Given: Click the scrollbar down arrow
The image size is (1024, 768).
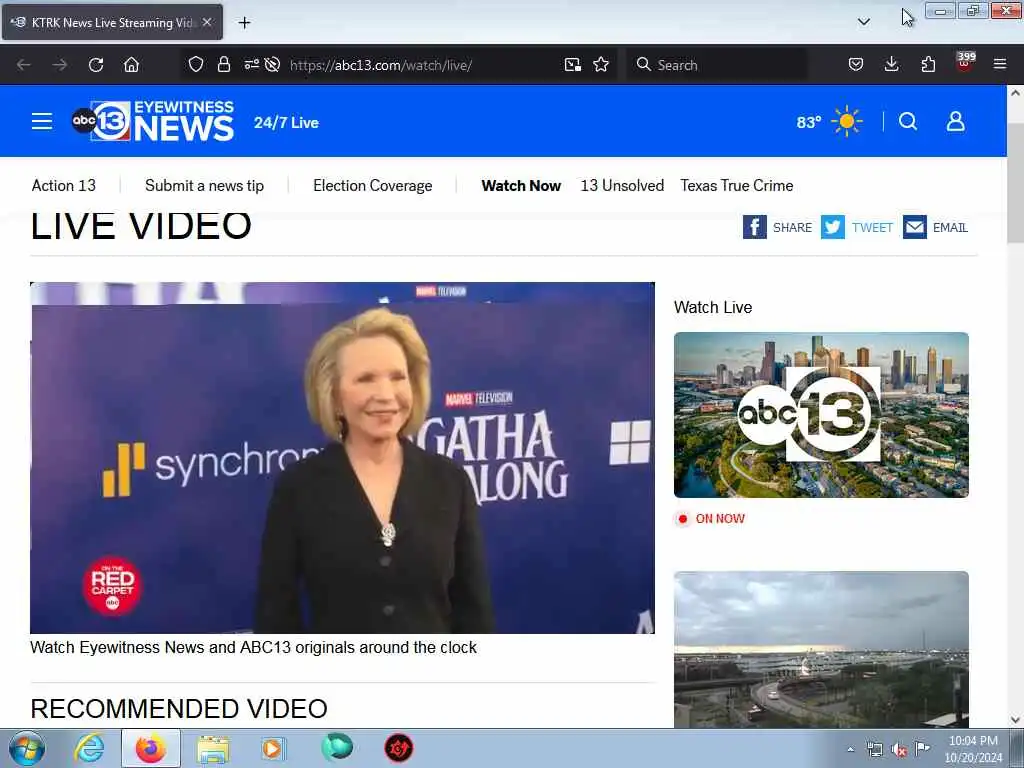Looking at the screenshot, I should [x=1015, y=720].
